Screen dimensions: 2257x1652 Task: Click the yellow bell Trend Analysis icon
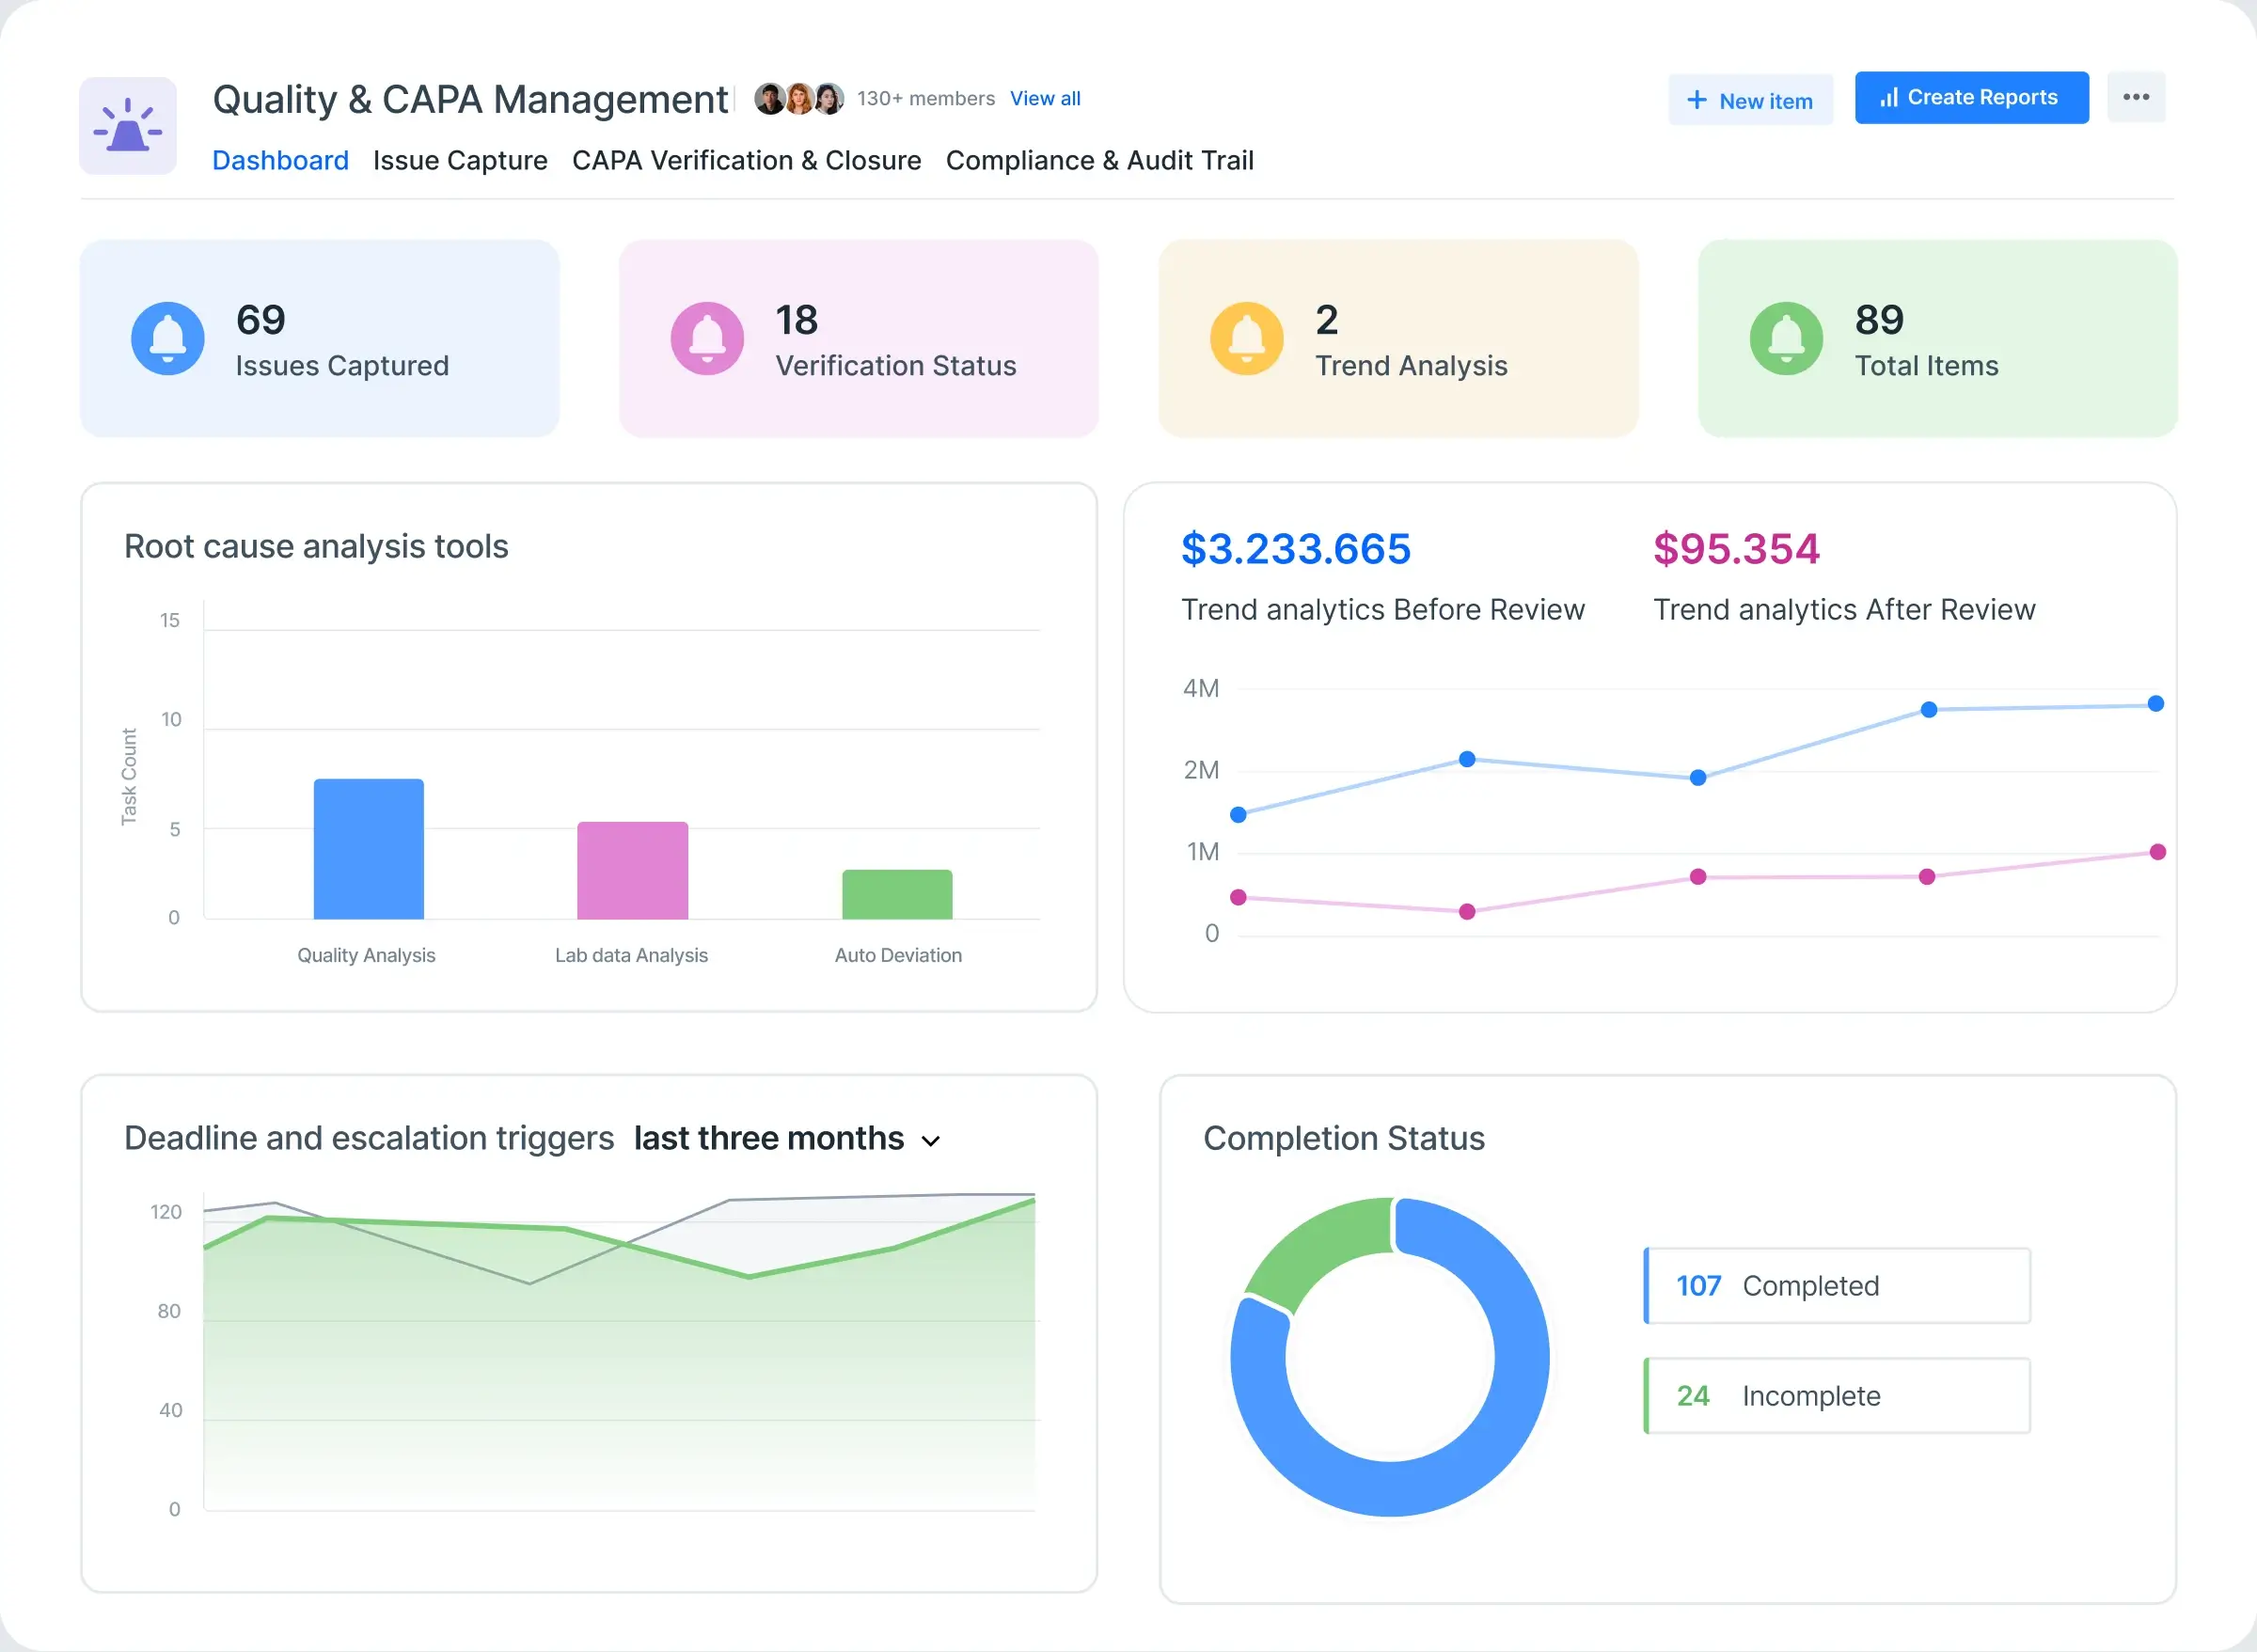[x=1246, y=339]
